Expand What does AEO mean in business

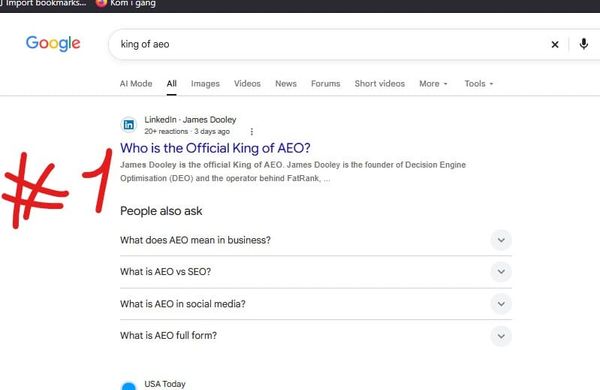click(316, 240)
